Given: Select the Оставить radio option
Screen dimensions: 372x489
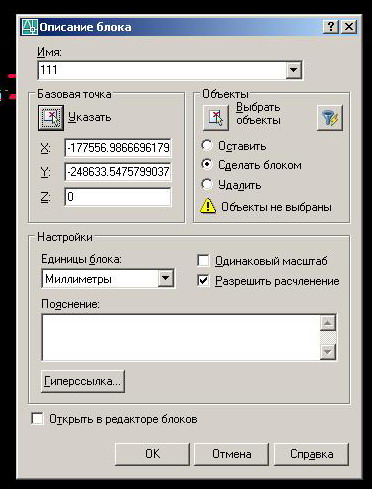Looking at the screenshot, I should (x=207, y=145).
